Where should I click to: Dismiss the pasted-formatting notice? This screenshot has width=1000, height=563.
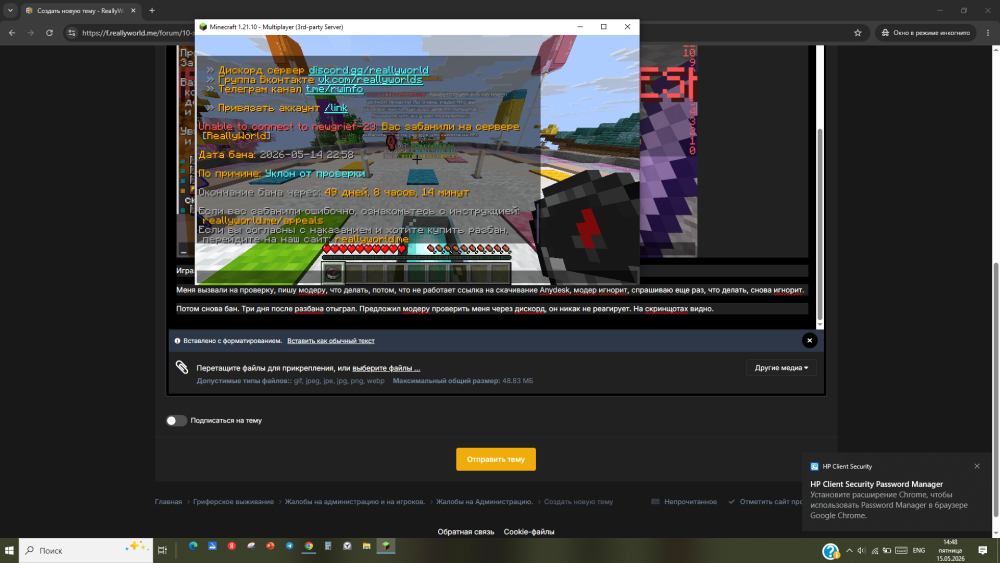809,340
